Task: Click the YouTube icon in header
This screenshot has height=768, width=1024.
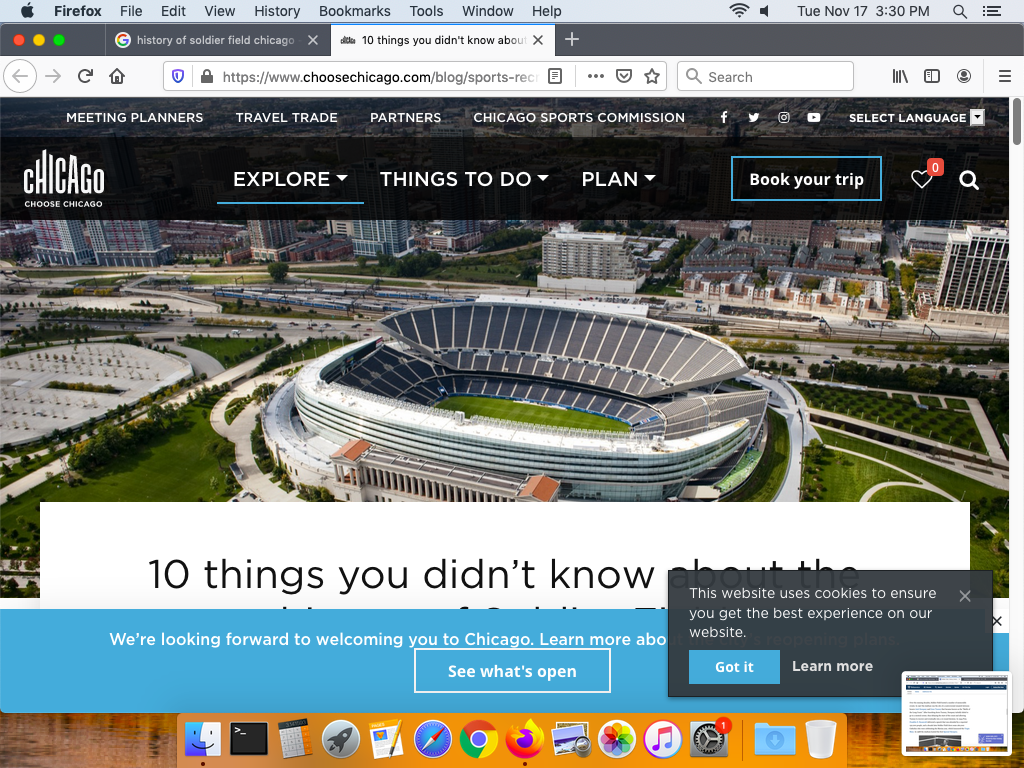Action: (814, 117)
